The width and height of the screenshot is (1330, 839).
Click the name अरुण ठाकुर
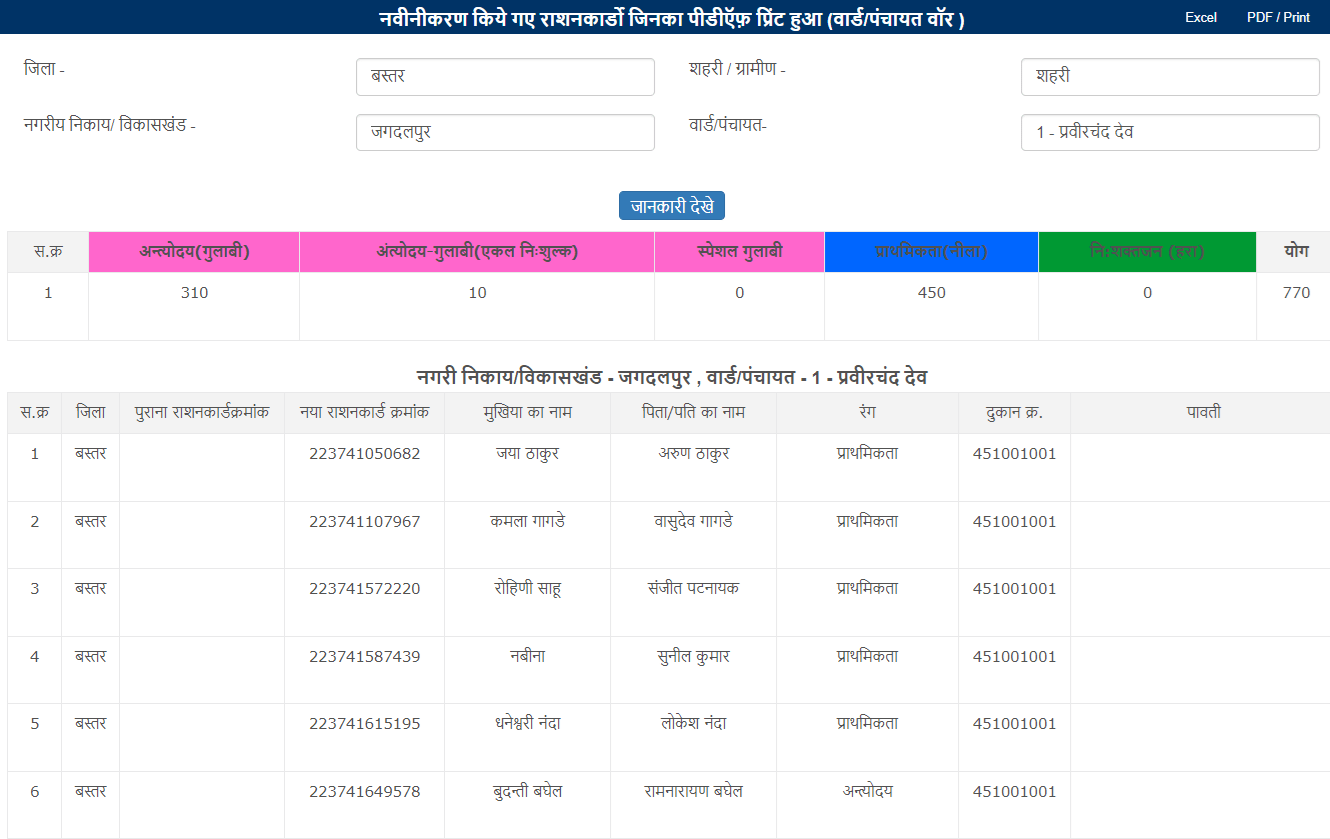click(693, 454)
